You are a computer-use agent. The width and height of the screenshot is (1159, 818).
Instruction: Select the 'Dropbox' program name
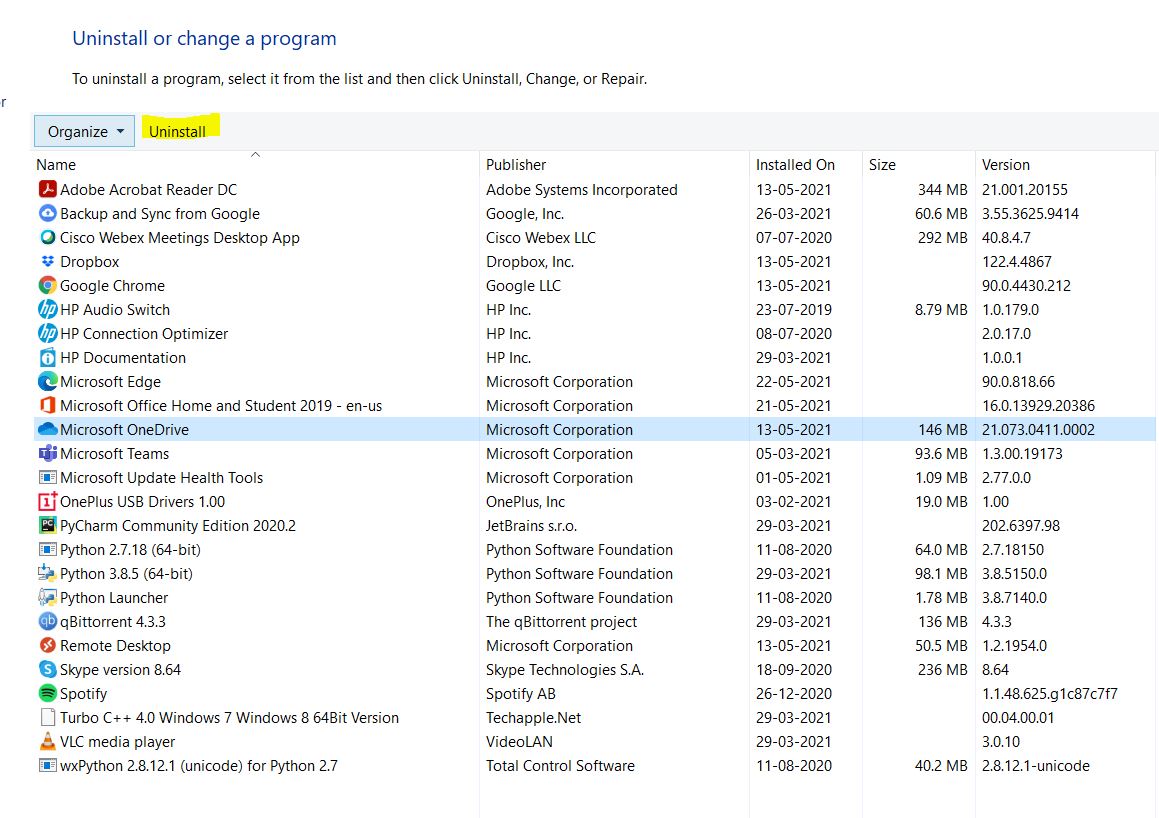(89, 262)
